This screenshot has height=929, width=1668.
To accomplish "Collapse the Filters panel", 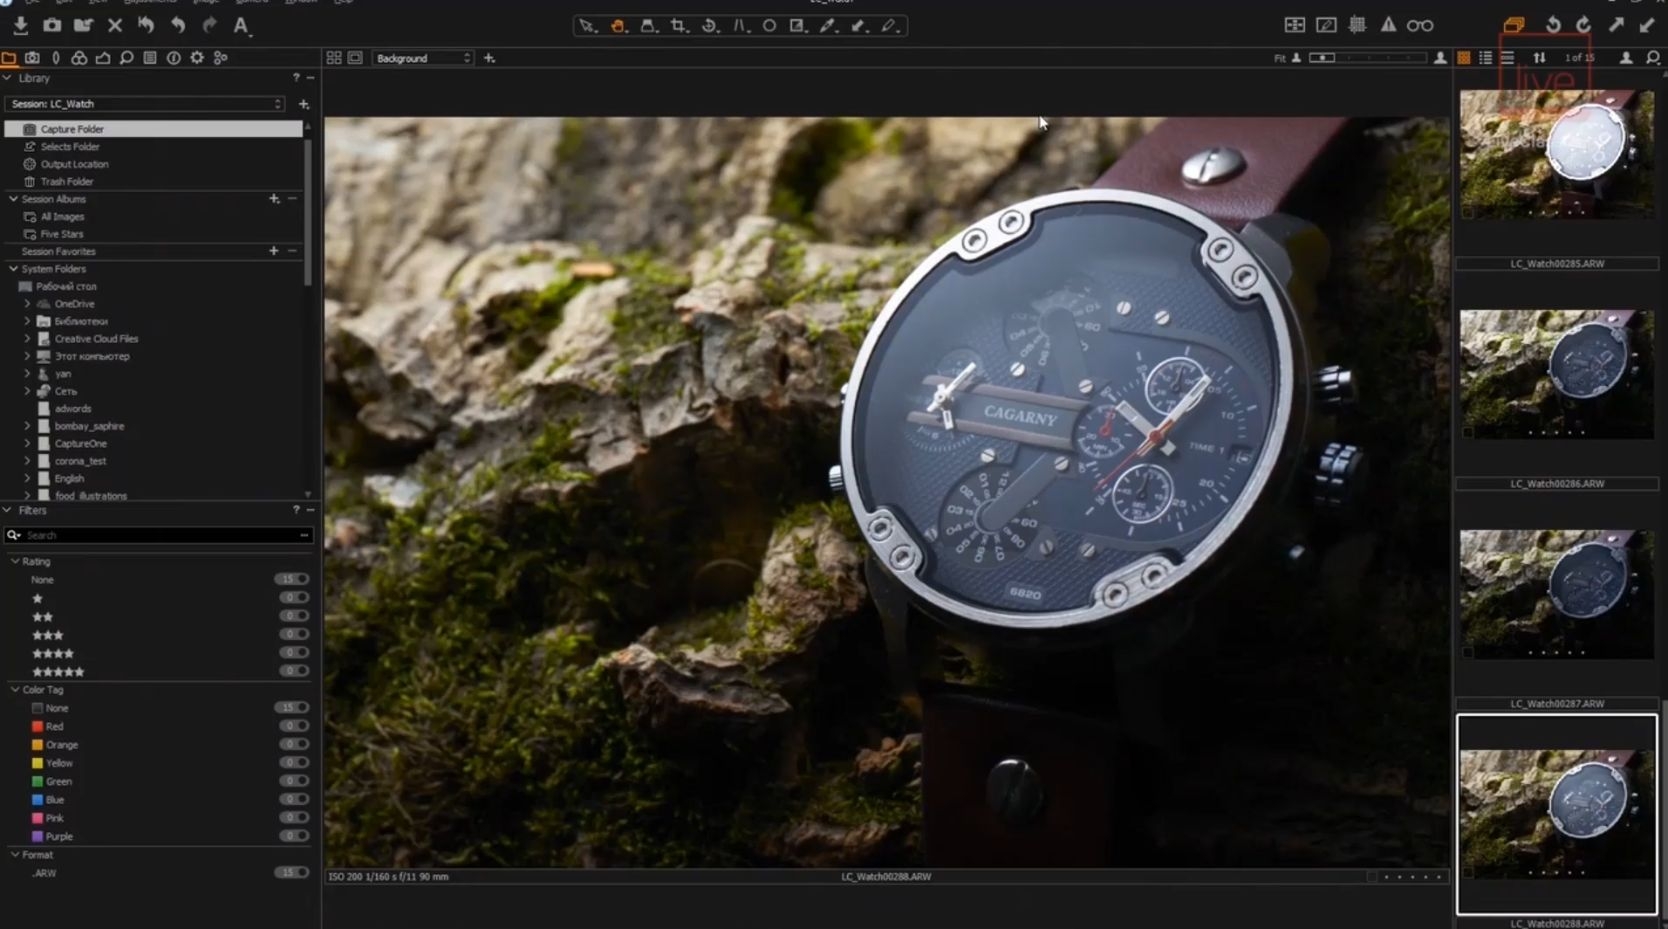I will pyautogui.click(x=8, y=510).
